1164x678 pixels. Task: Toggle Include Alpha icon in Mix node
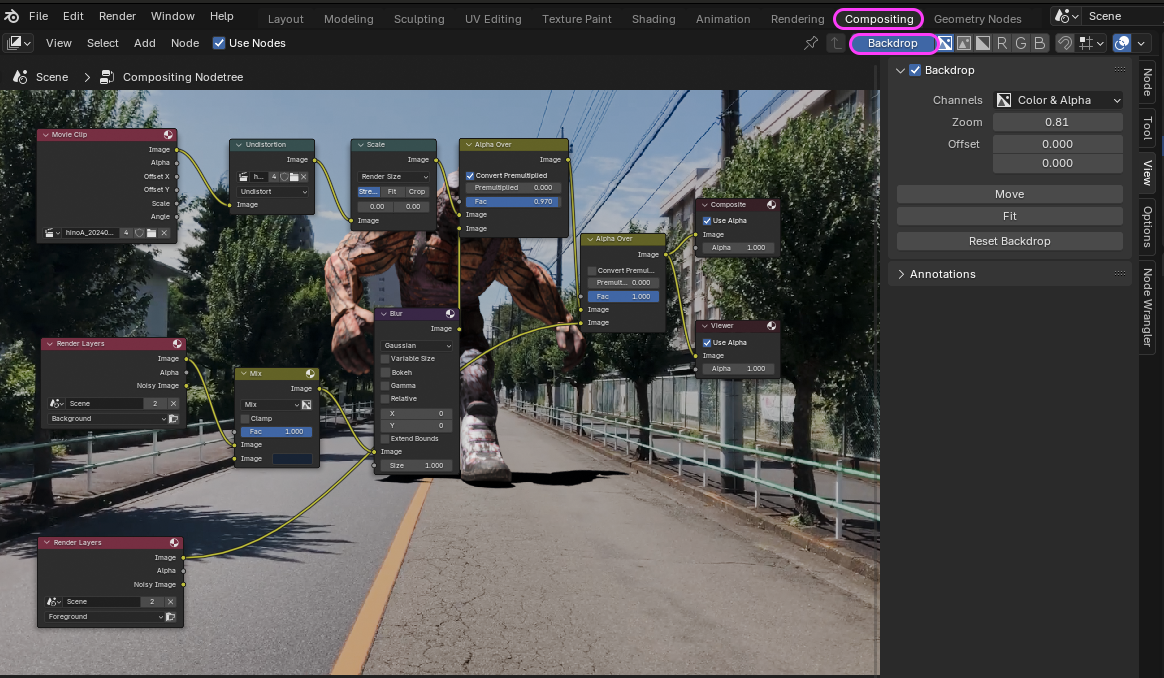(x=306, y=405)
